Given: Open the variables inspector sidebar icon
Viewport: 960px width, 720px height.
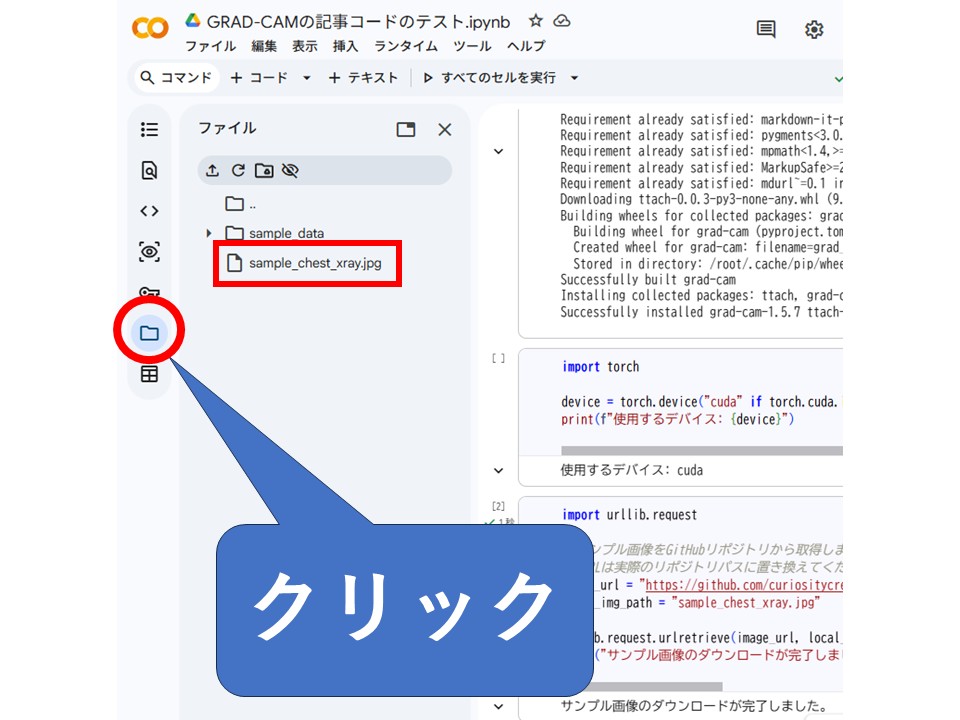Looking at the screenshot, I should (x=149, y=252).
